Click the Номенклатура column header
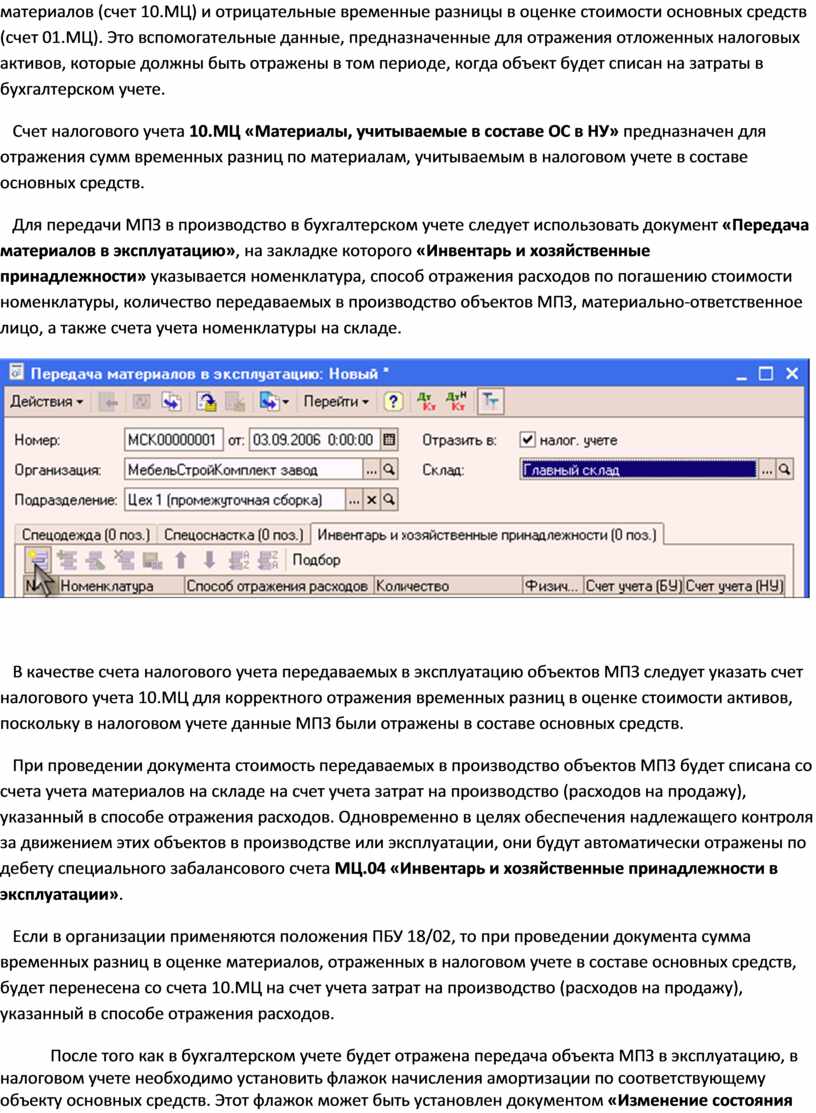This screenshot has width=816, height=1113. tap(121, 586)
